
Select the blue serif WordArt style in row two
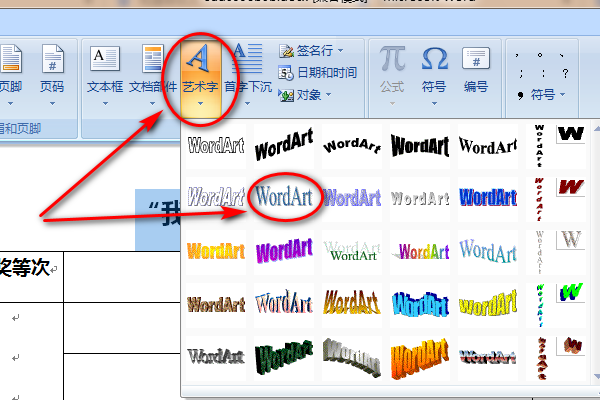click(284, 198)
